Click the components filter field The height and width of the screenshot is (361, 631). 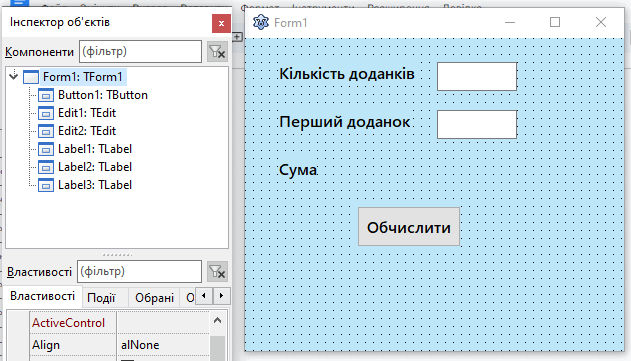[x=140, y=52]
